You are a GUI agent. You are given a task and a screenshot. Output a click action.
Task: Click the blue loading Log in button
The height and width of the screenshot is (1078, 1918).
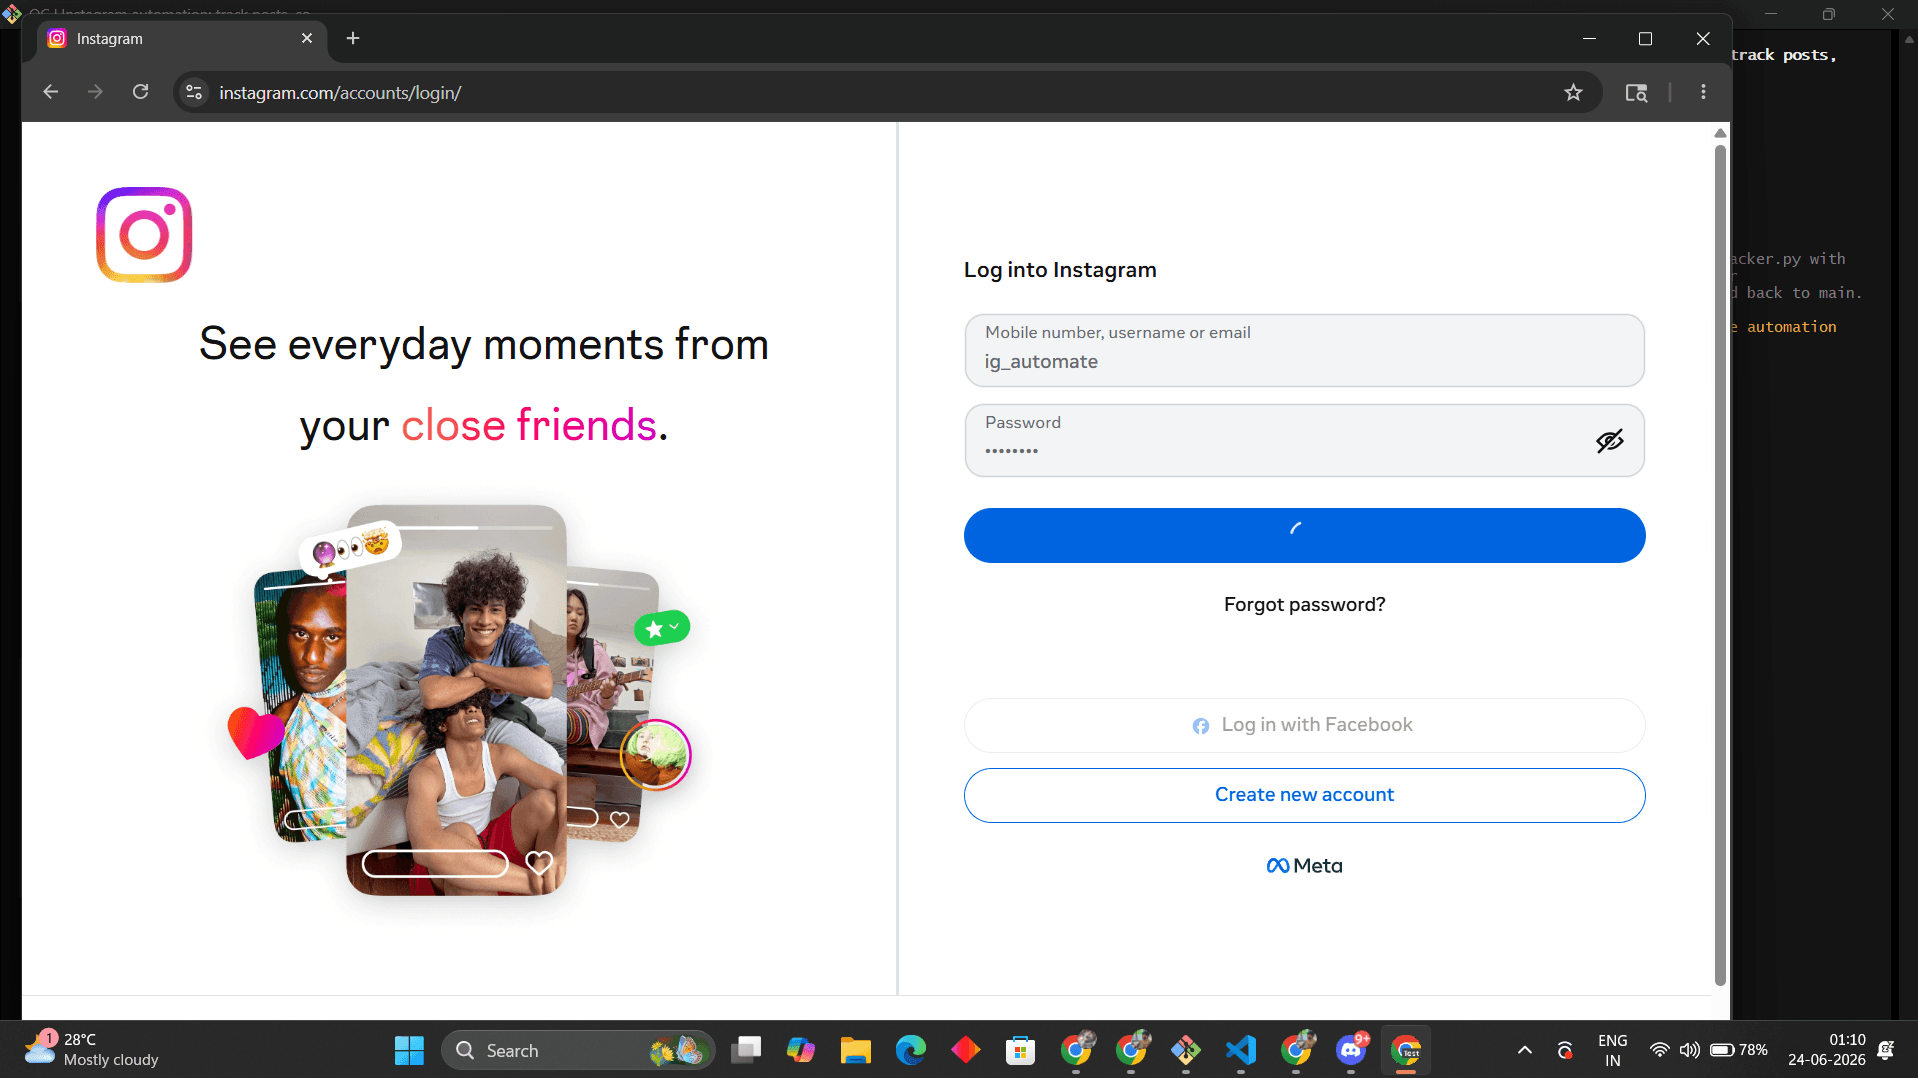1304,535
